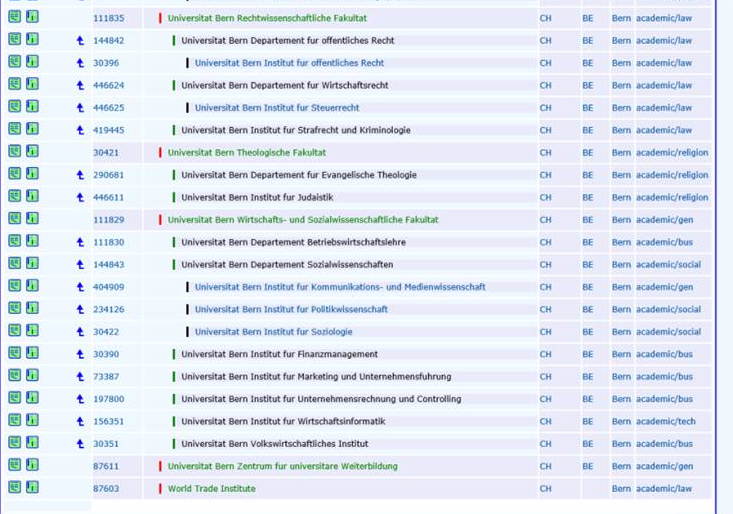This screenshot has width=733, height=514.
Task: Click the parent arrow next to ID 30422
Action: coord(80,332)
